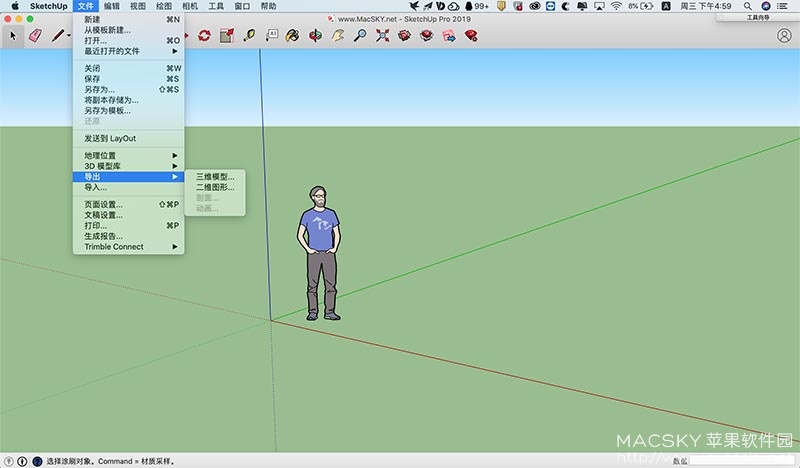The image size is (800, 468).
Task: Select the Pan hand tool
Action: coord(338,35)
